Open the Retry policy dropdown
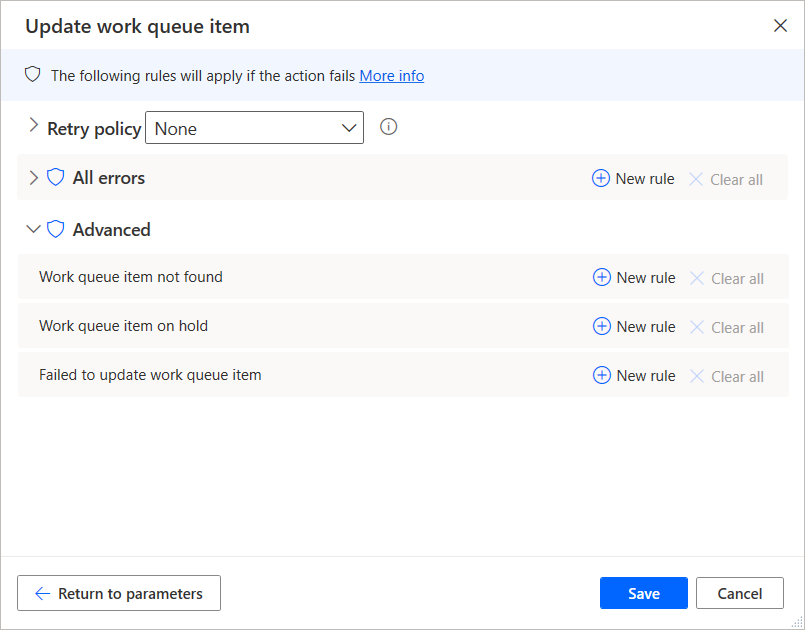805x630 pixels. [x=254, y=128]
